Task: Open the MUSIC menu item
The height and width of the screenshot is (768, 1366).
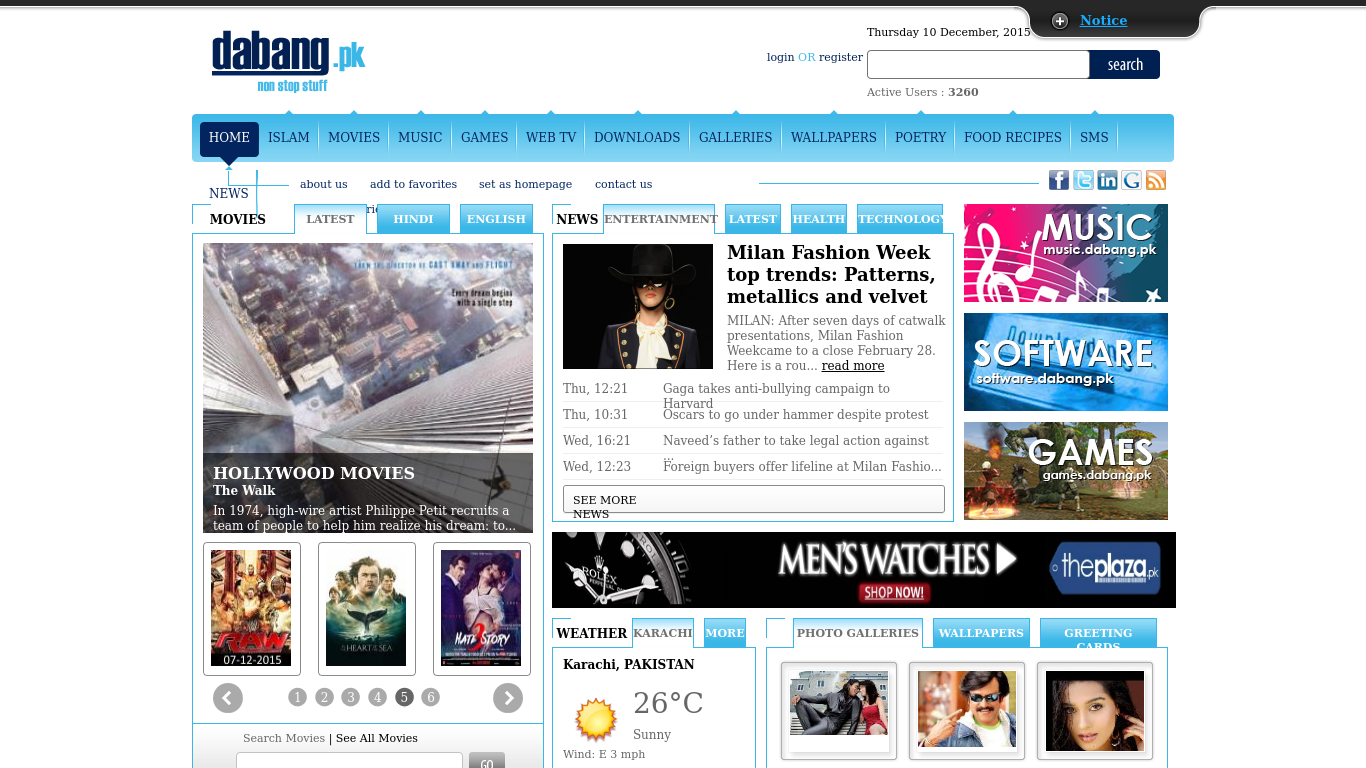Action: point(420,138)
